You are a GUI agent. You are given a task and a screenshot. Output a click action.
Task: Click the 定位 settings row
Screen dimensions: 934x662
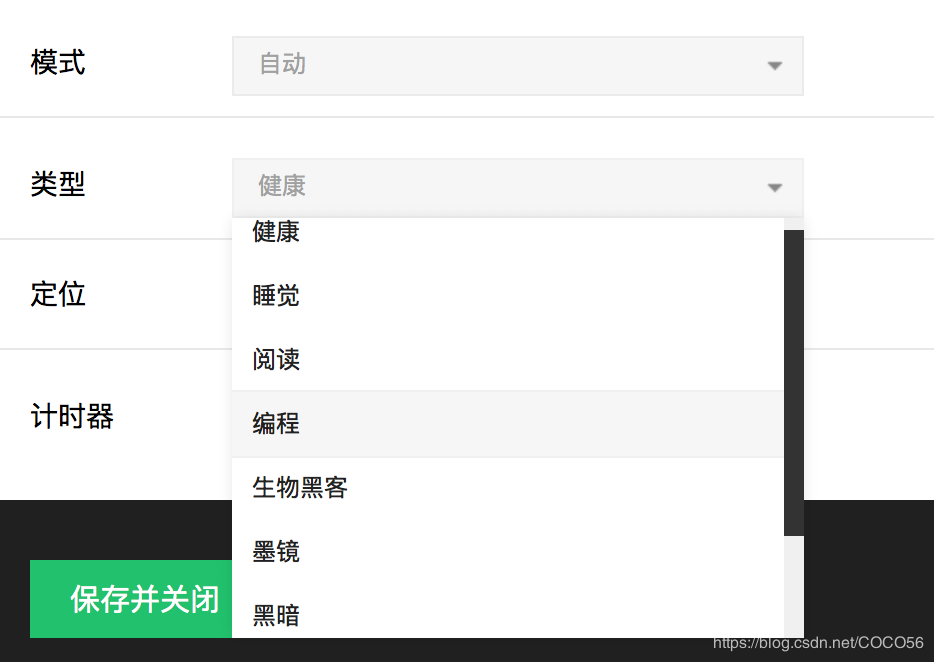[x=57, y=295]
